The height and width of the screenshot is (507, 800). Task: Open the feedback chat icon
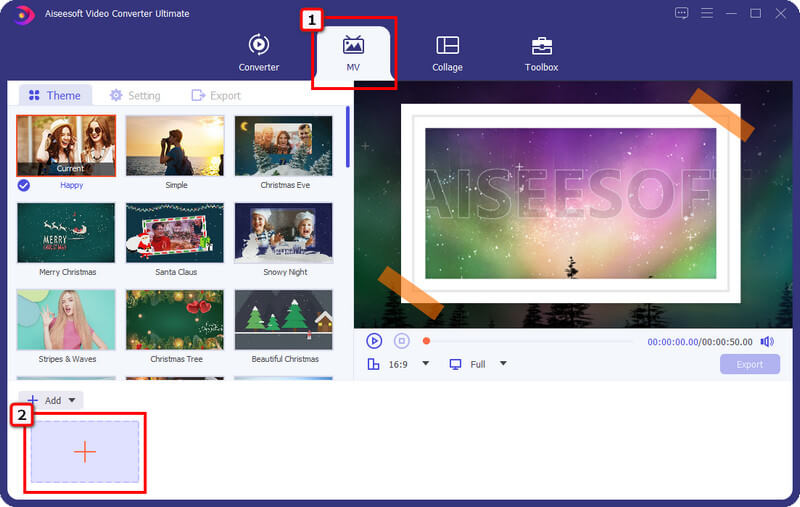(x=682, y=13)
